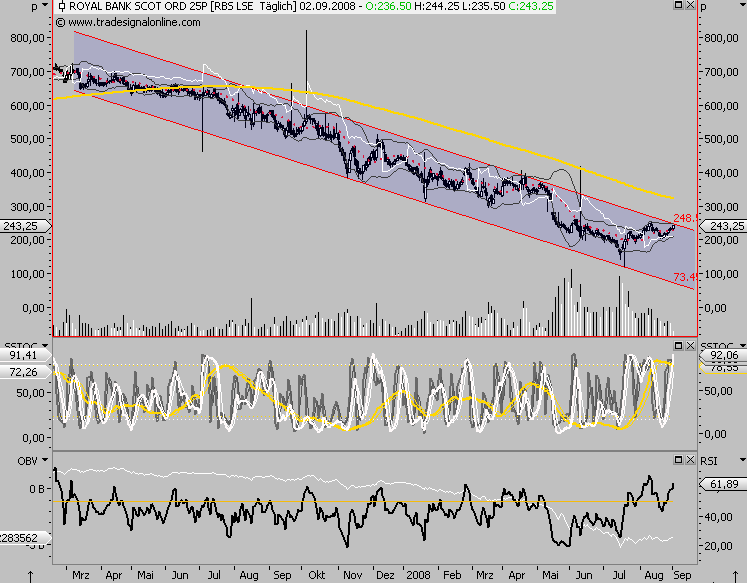Click the 500,00 label on right price axis

pos(721,139)
